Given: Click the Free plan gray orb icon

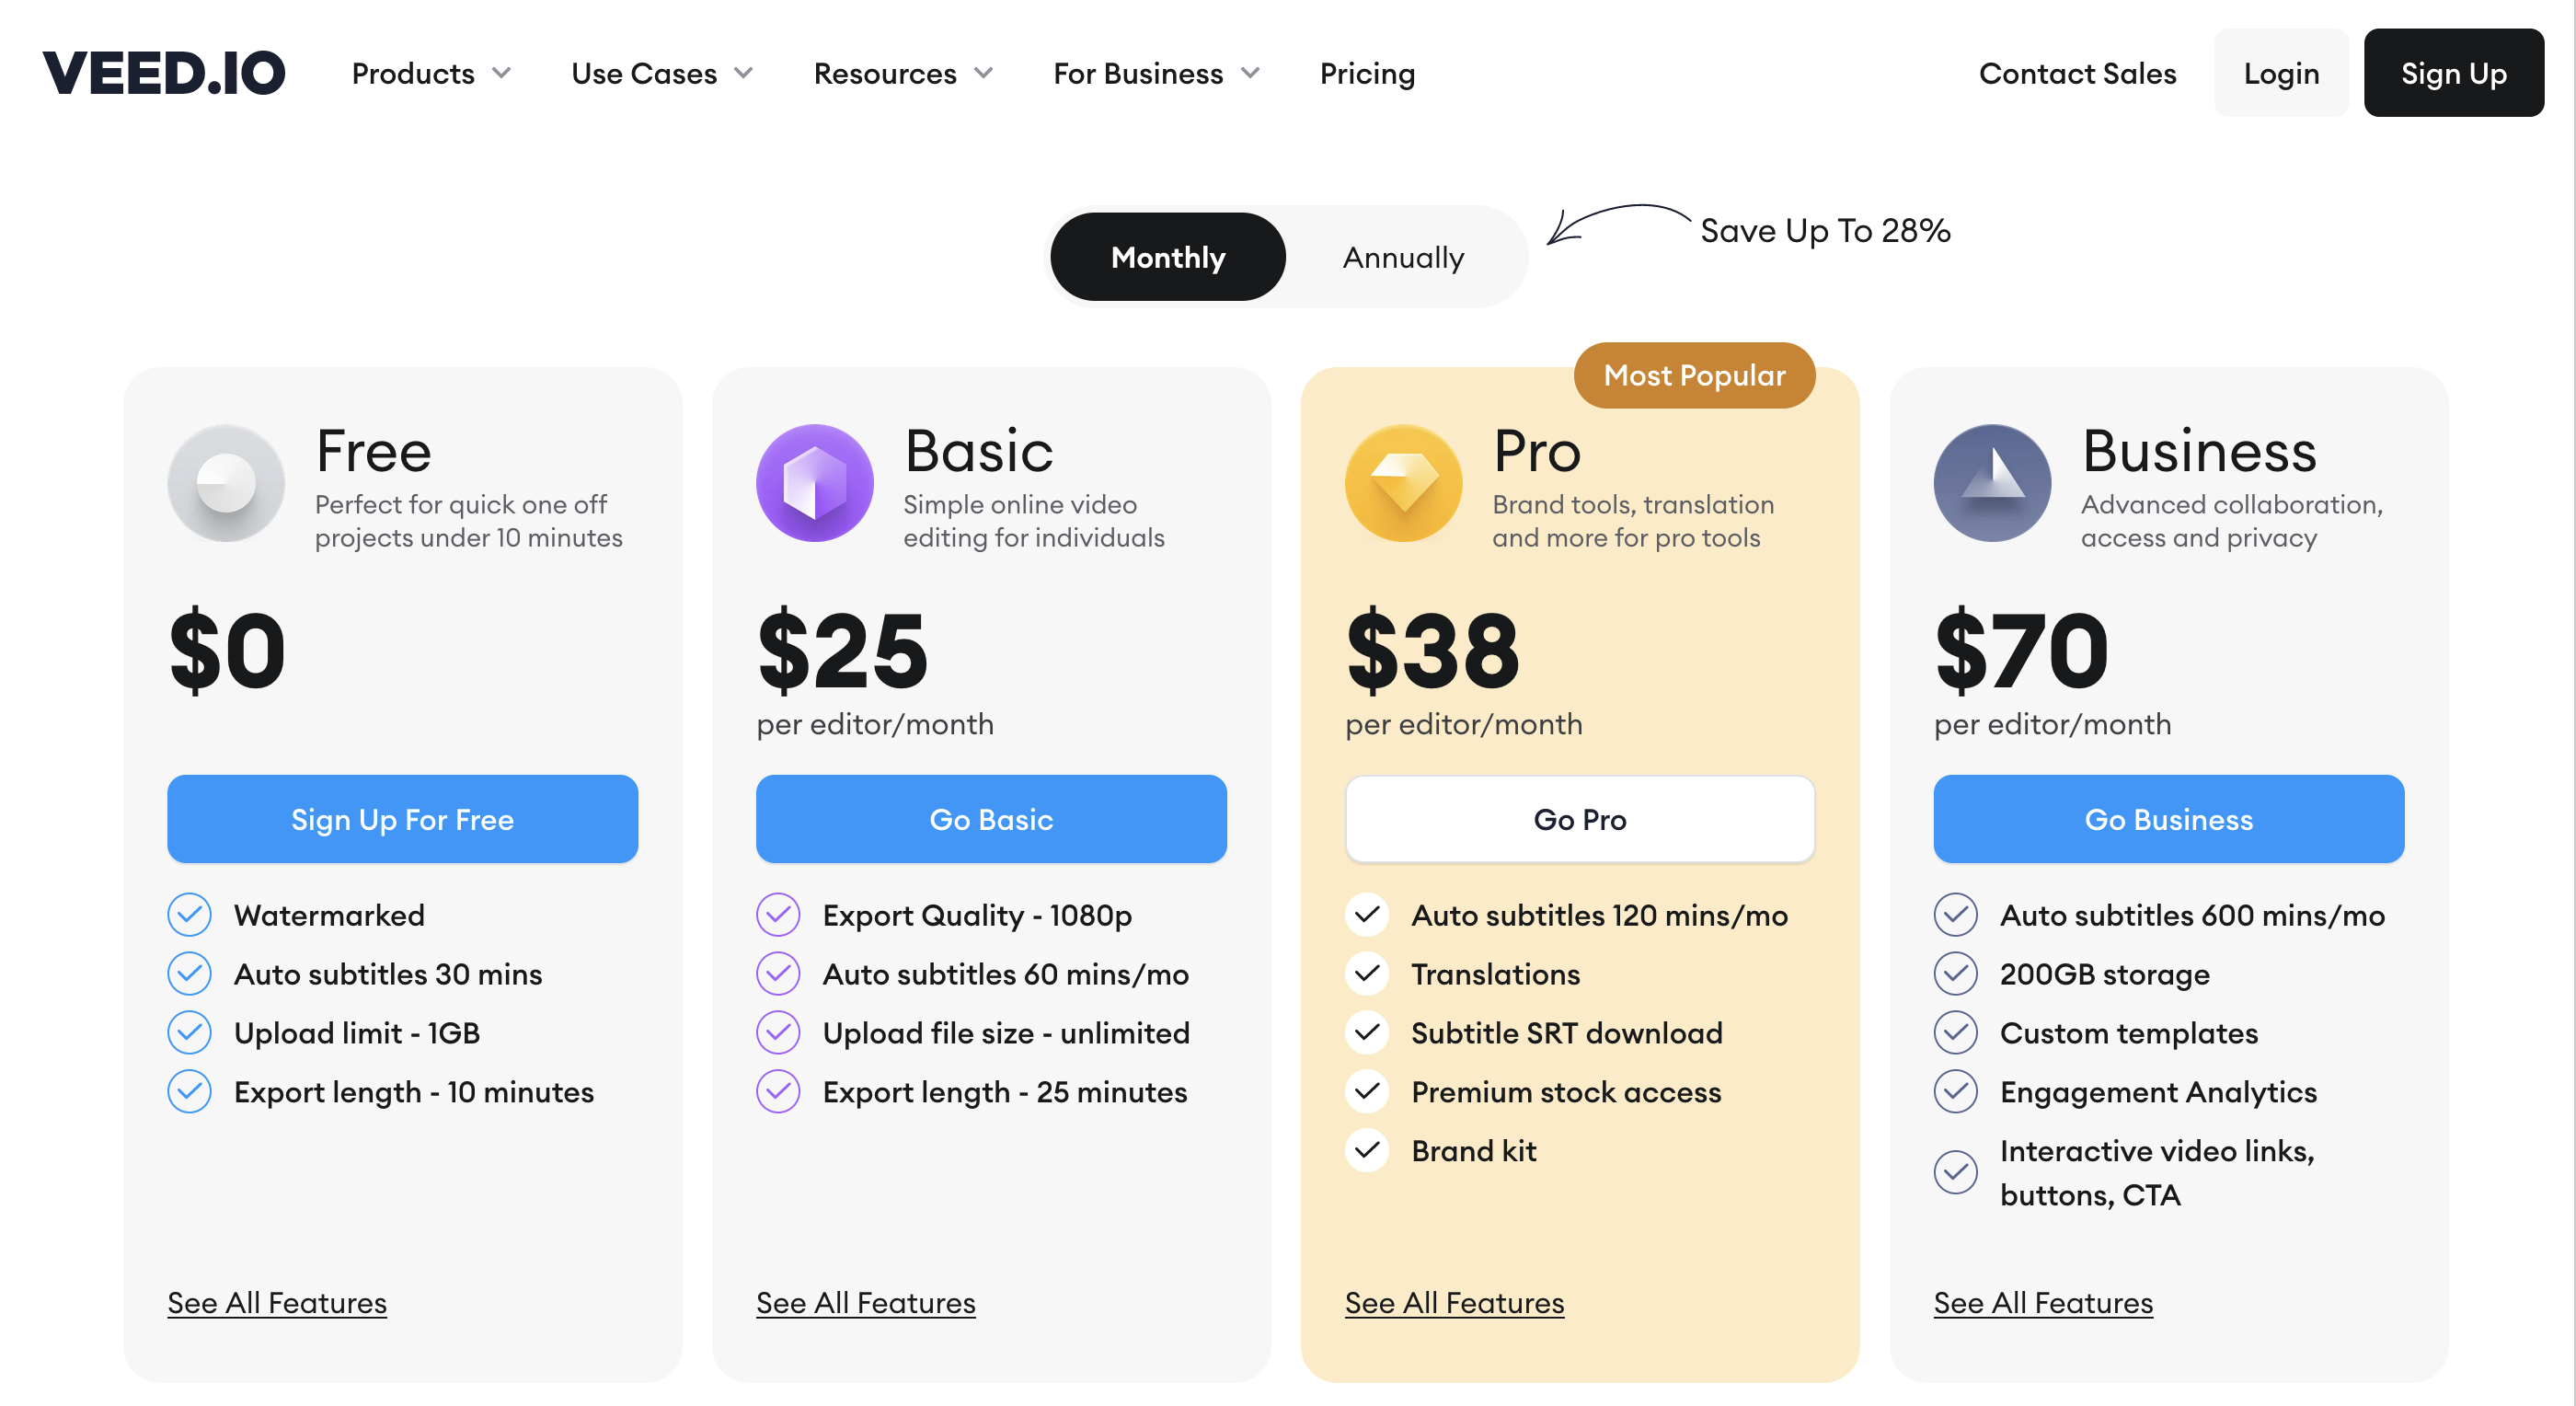Looking at the screenshot, I should [226, 483].
